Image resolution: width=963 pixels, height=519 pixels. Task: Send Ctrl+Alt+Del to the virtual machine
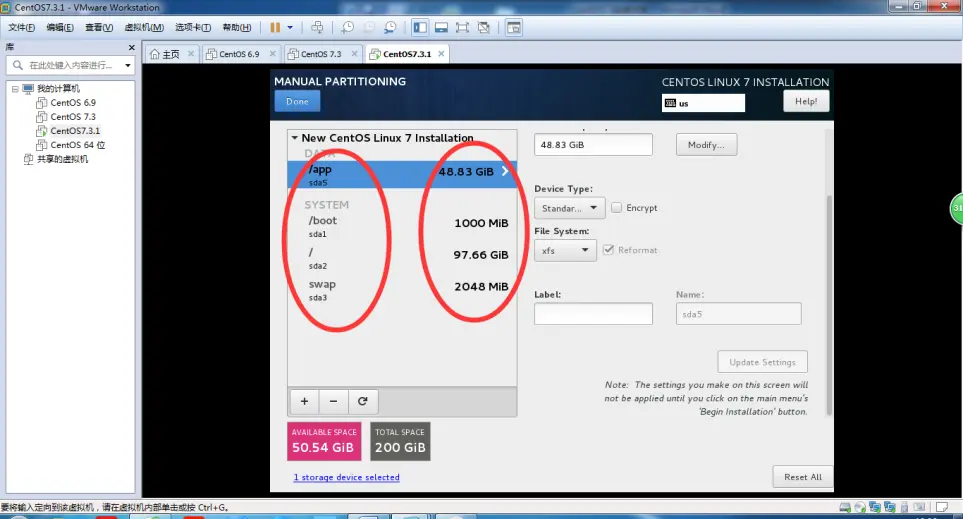pyautogui.click(x=317, y=28)
